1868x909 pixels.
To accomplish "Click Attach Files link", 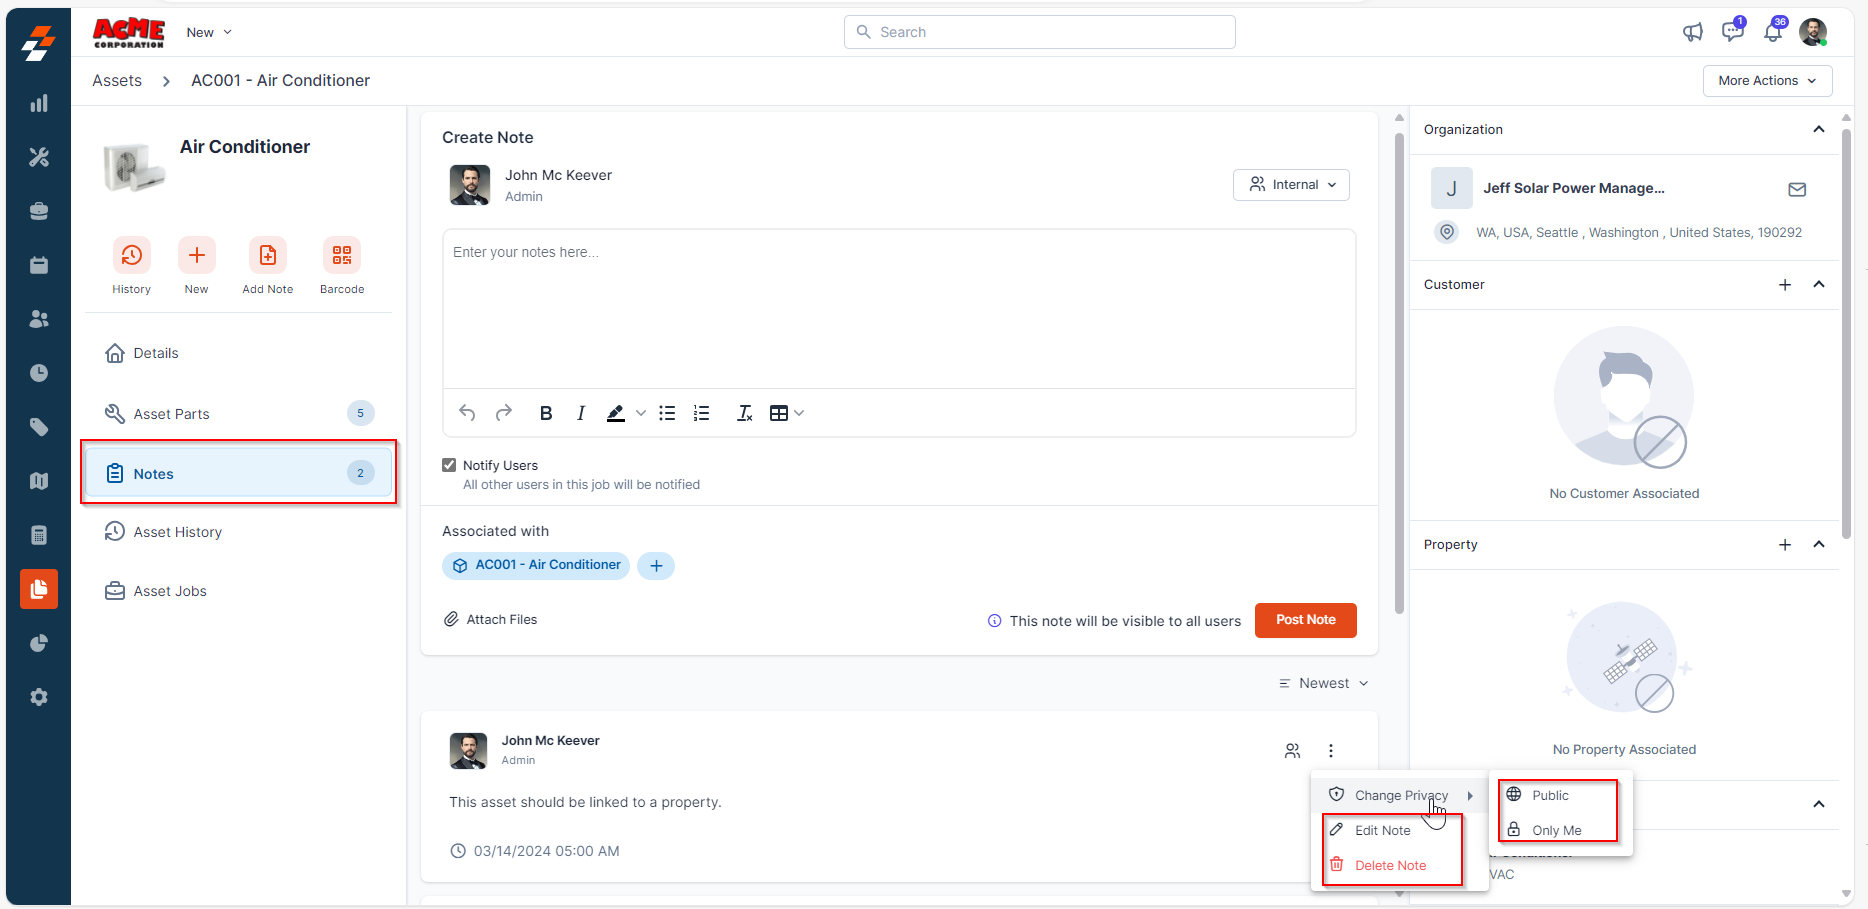I will [x=490, y=619].
